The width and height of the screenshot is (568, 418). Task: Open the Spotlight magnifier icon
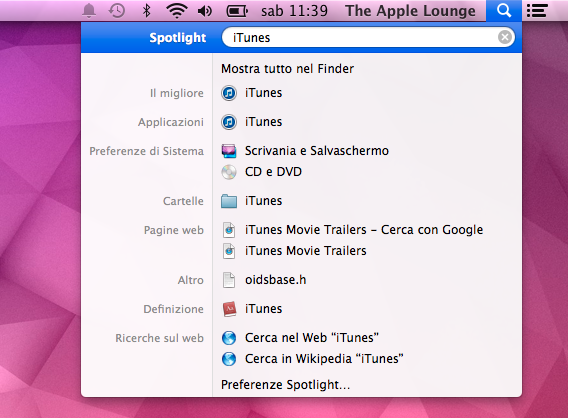[x=504, y=11]
